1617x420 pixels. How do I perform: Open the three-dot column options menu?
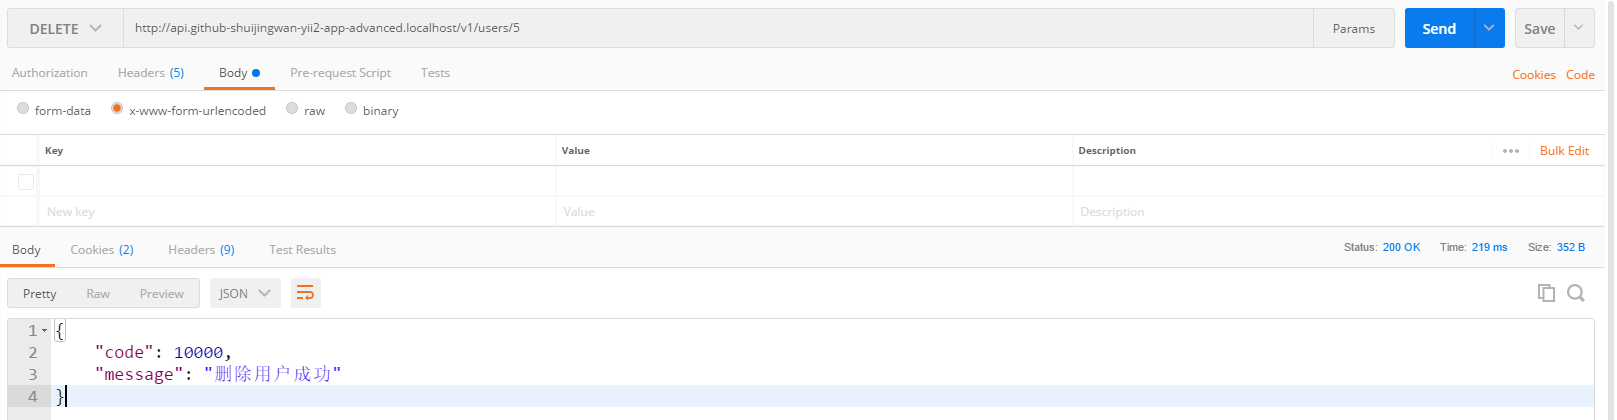(x=1511, y=151)
